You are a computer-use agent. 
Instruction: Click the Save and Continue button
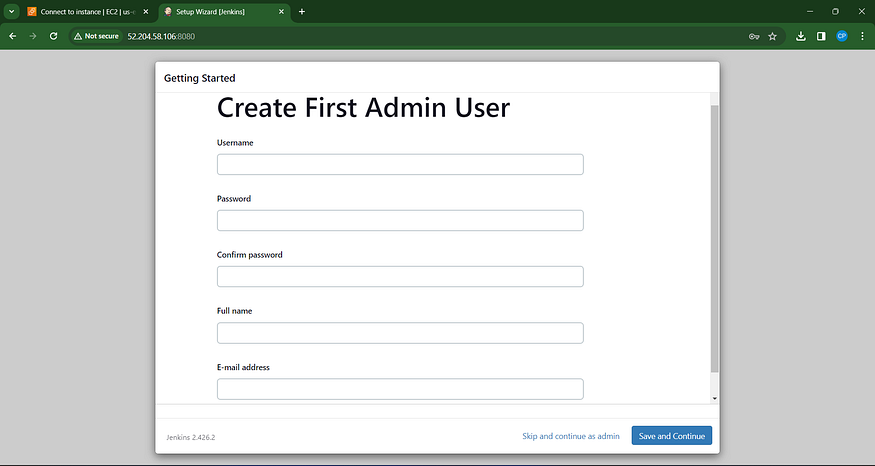672,436
